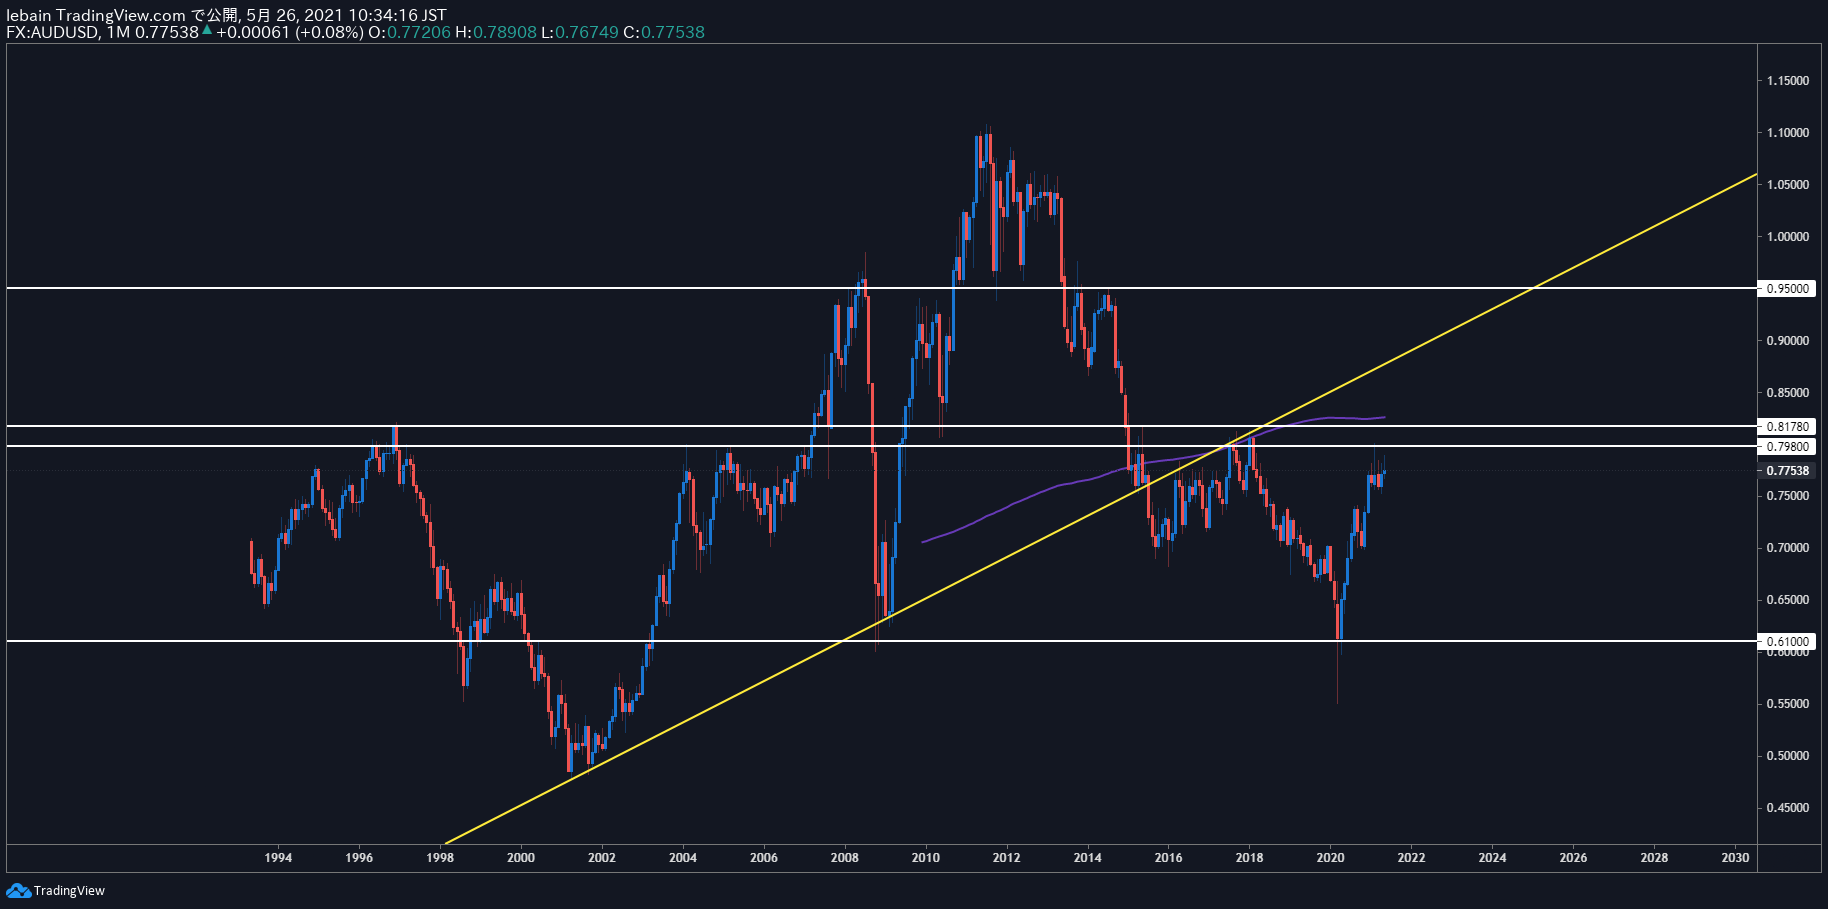Select the FX:AUDUSD symbol text
Image resolution: width=1828 pixels, height=909 pixels.
(52, 32)
